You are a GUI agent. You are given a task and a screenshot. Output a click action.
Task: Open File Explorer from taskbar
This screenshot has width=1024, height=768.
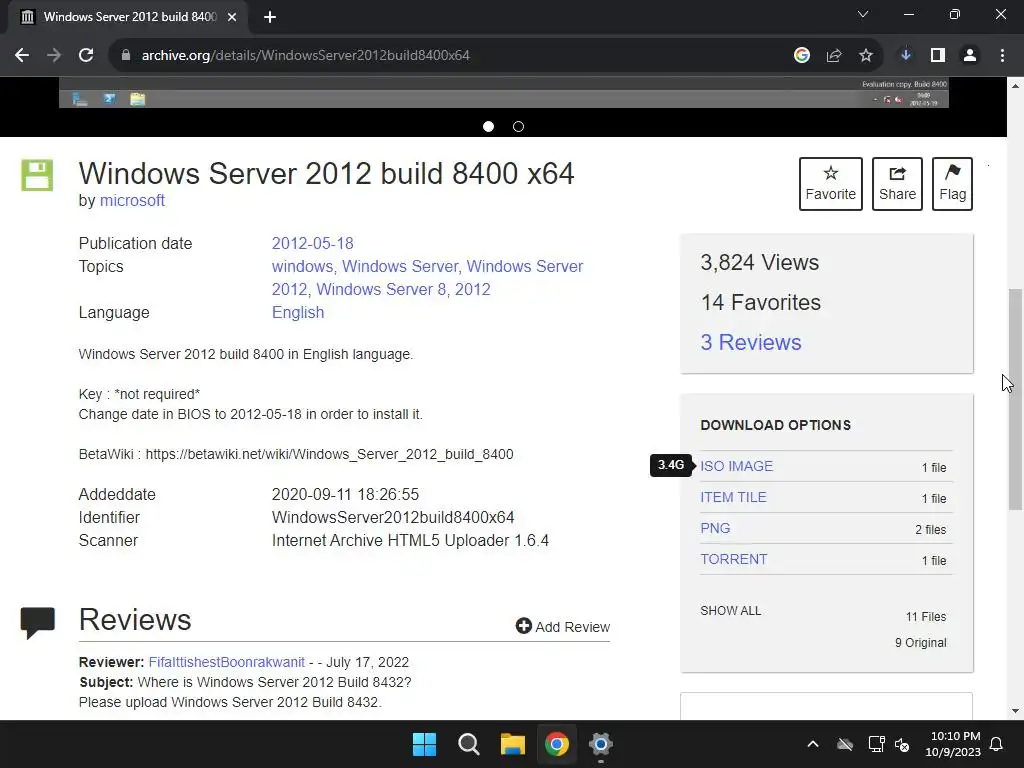[x=513, y=744]
